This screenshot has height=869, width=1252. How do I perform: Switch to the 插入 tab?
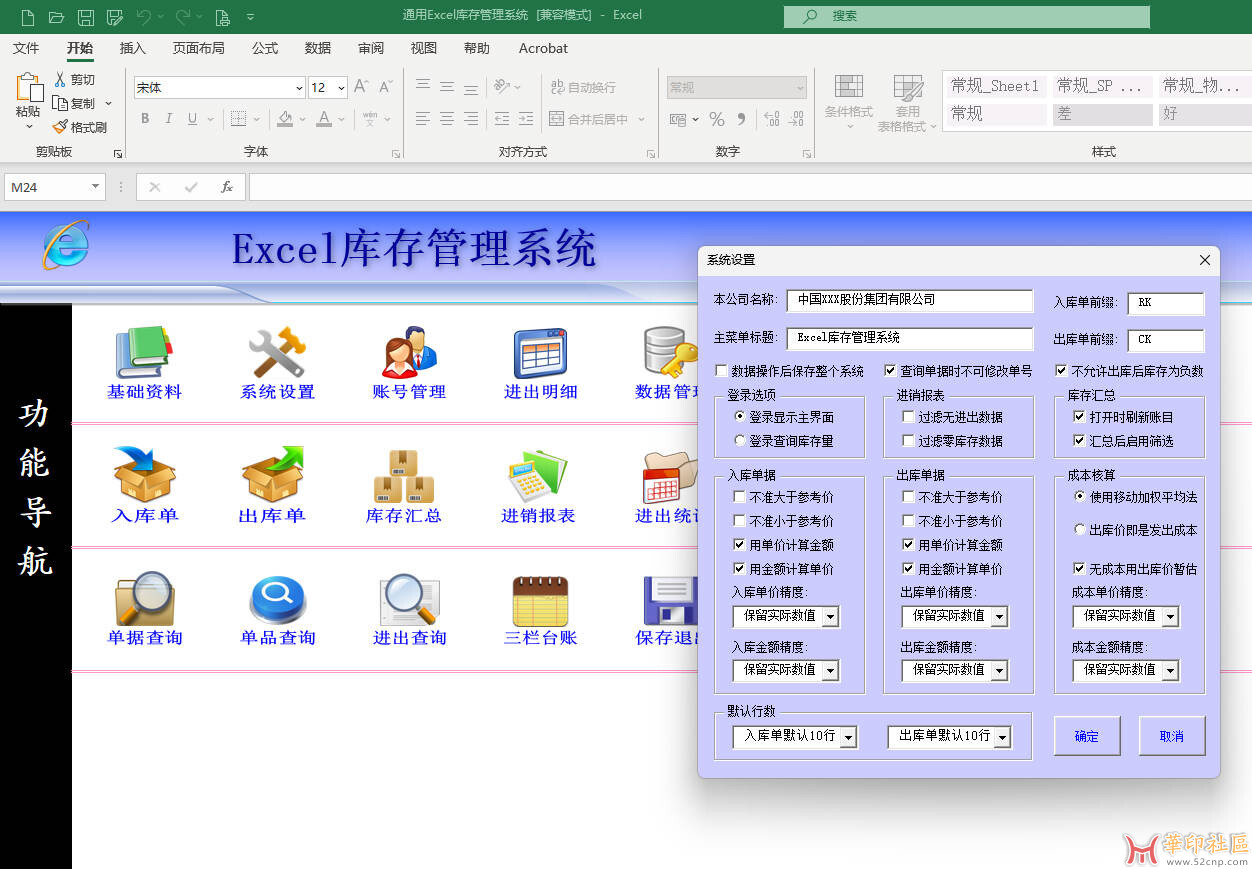click(x=132, y=48)
